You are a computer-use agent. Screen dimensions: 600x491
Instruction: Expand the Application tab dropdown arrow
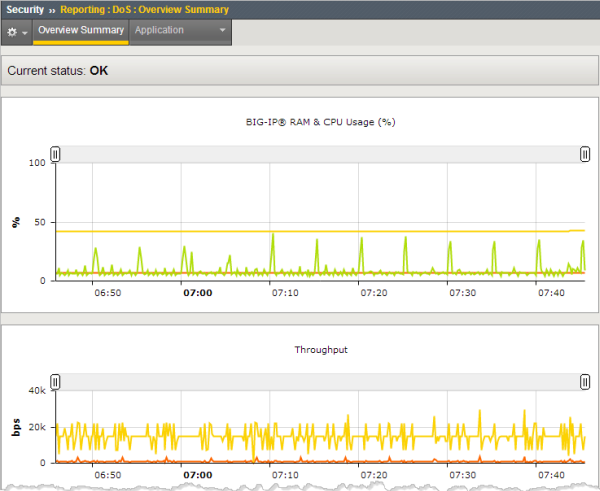[x=220, y=31]
